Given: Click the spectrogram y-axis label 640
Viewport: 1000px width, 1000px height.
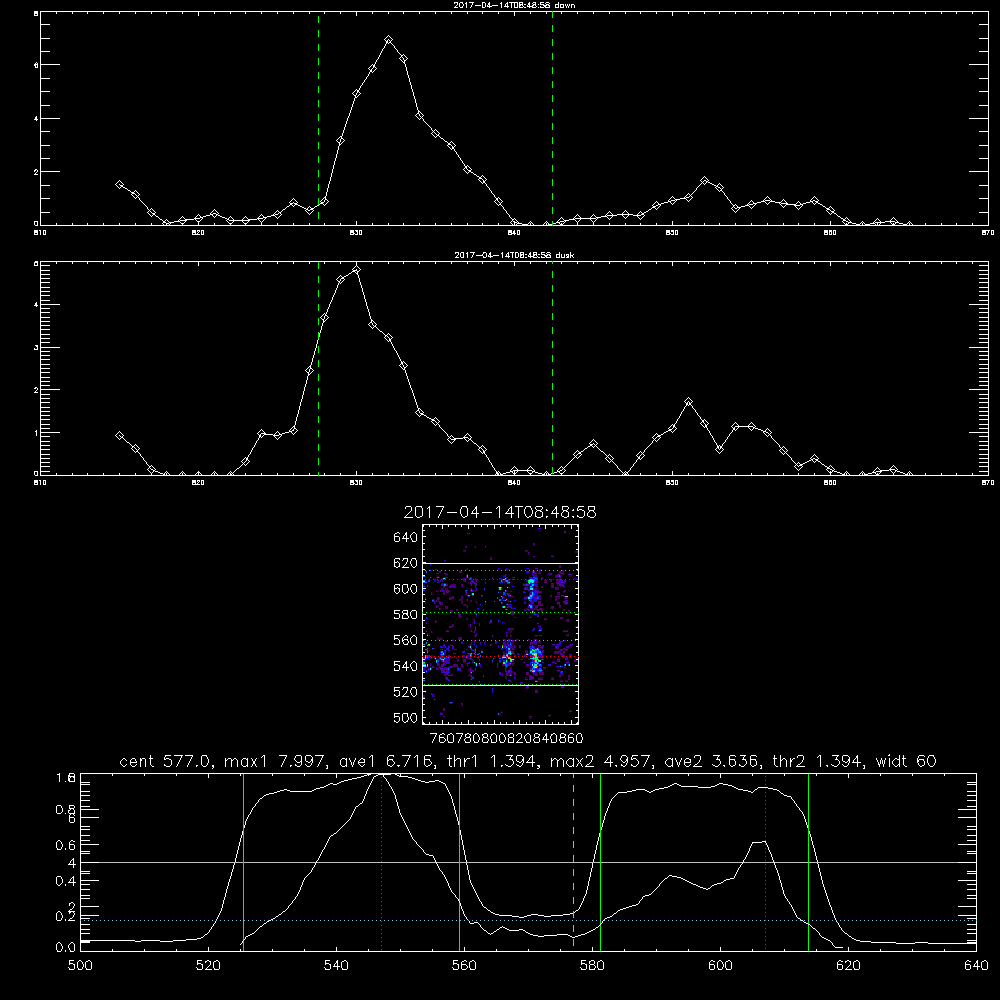Looking at the screenshot, I should 406,538.
